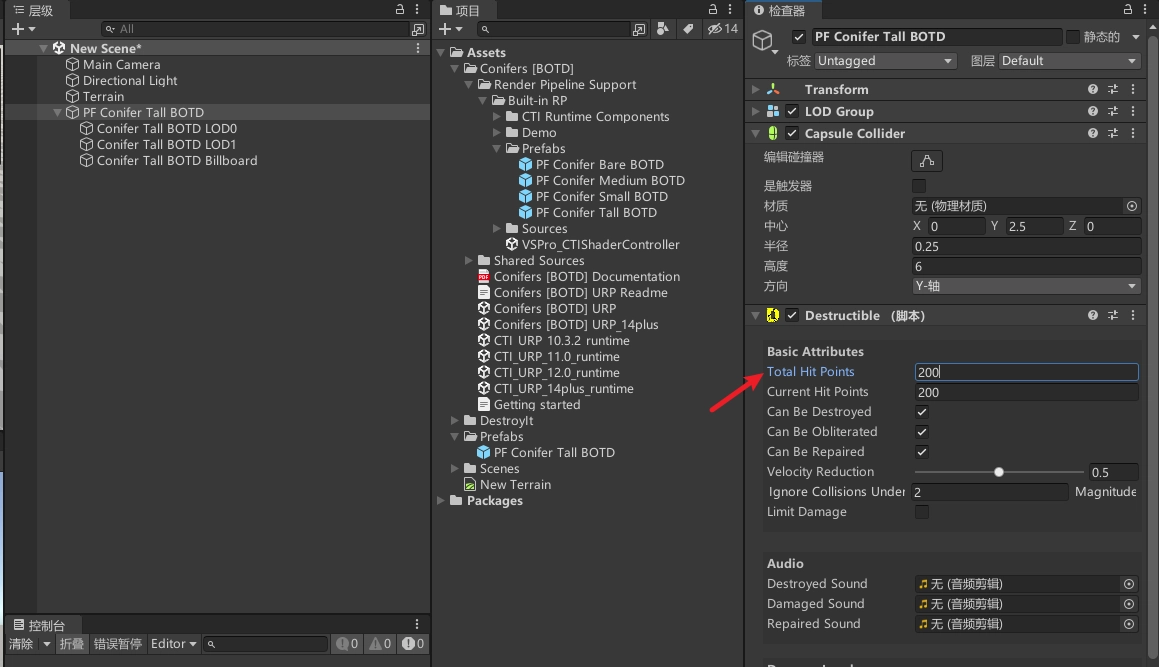
Task: Collapse PF Conifer Tall BOTD hierarchy node
Action: tap(57, 112)
